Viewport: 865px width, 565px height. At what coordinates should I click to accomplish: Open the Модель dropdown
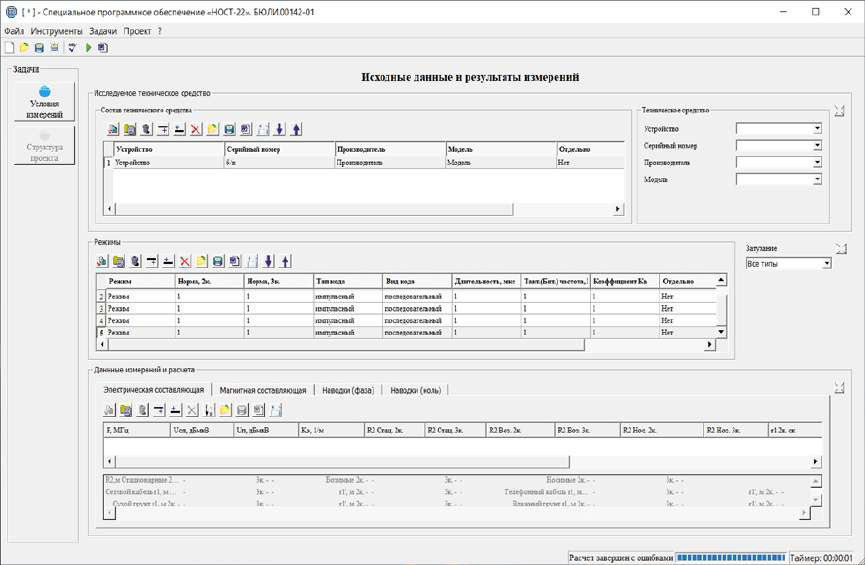(x=818, y=179)
